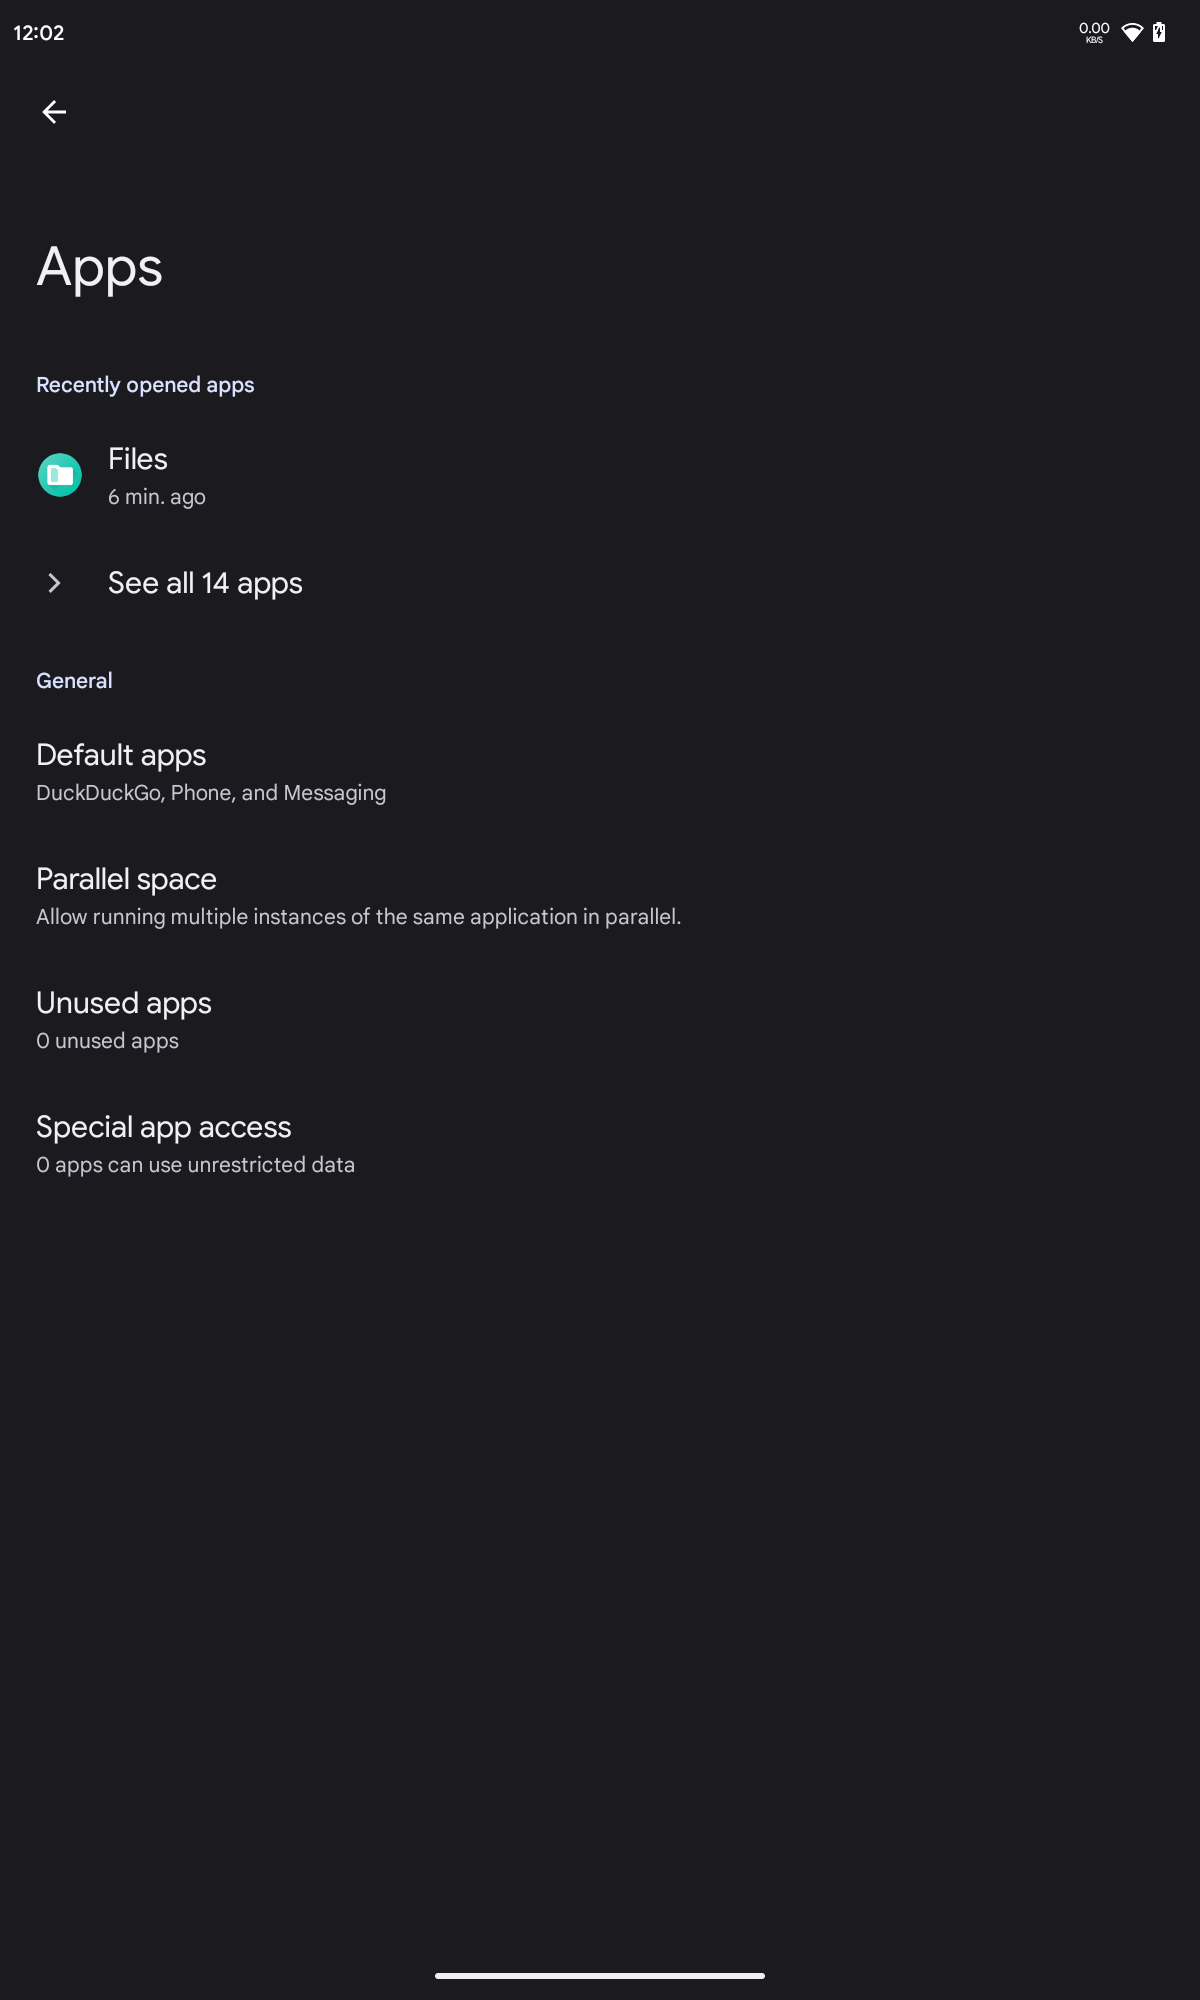The height and width of the screenshot is (2000, 1200).
Task: Tap the '0 unused apps' summary
Action: (108, 1041)
